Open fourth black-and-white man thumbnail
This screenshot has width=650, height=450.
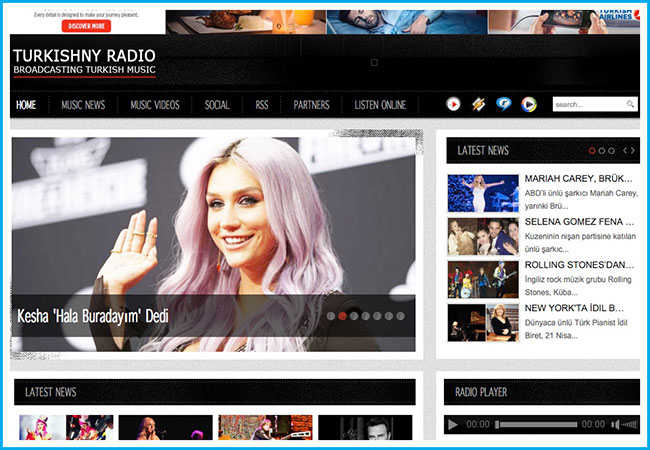[x=365, y=427]
